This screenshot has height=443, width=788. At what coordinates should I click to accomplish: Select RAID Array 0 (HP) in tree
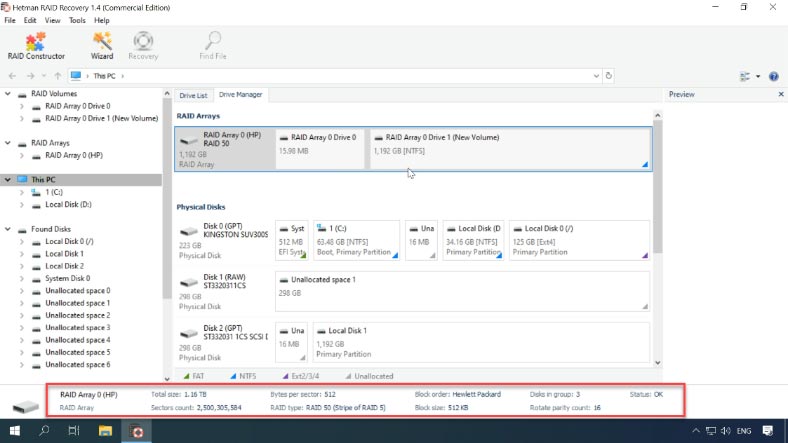(74, 156)
